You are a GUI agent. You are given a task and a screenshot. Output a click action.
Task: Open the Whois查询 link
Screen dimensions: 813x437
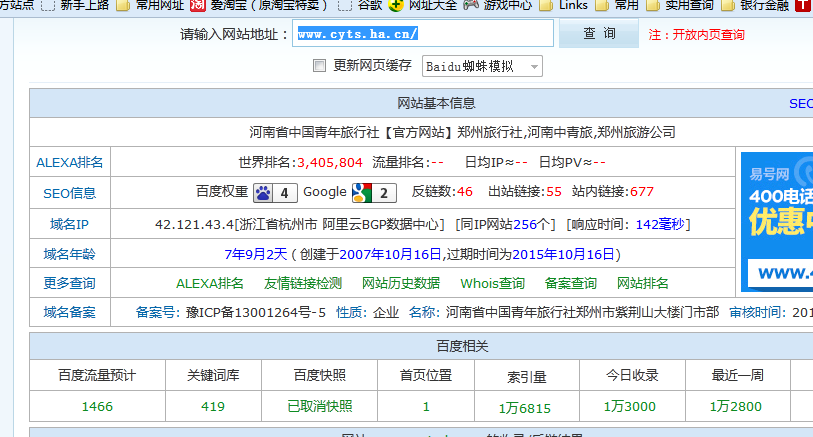pyautogui.click(x=492, y=283)
